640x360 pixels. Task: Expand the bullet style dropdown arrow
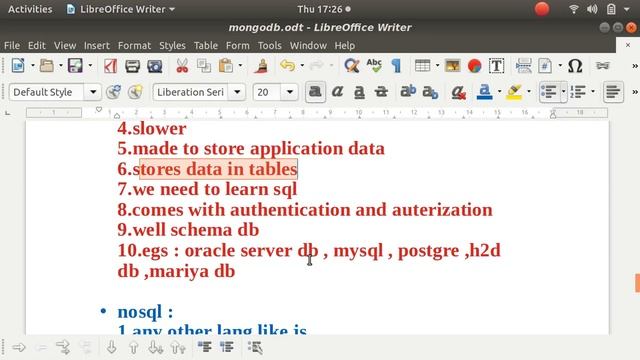(563, 92)
